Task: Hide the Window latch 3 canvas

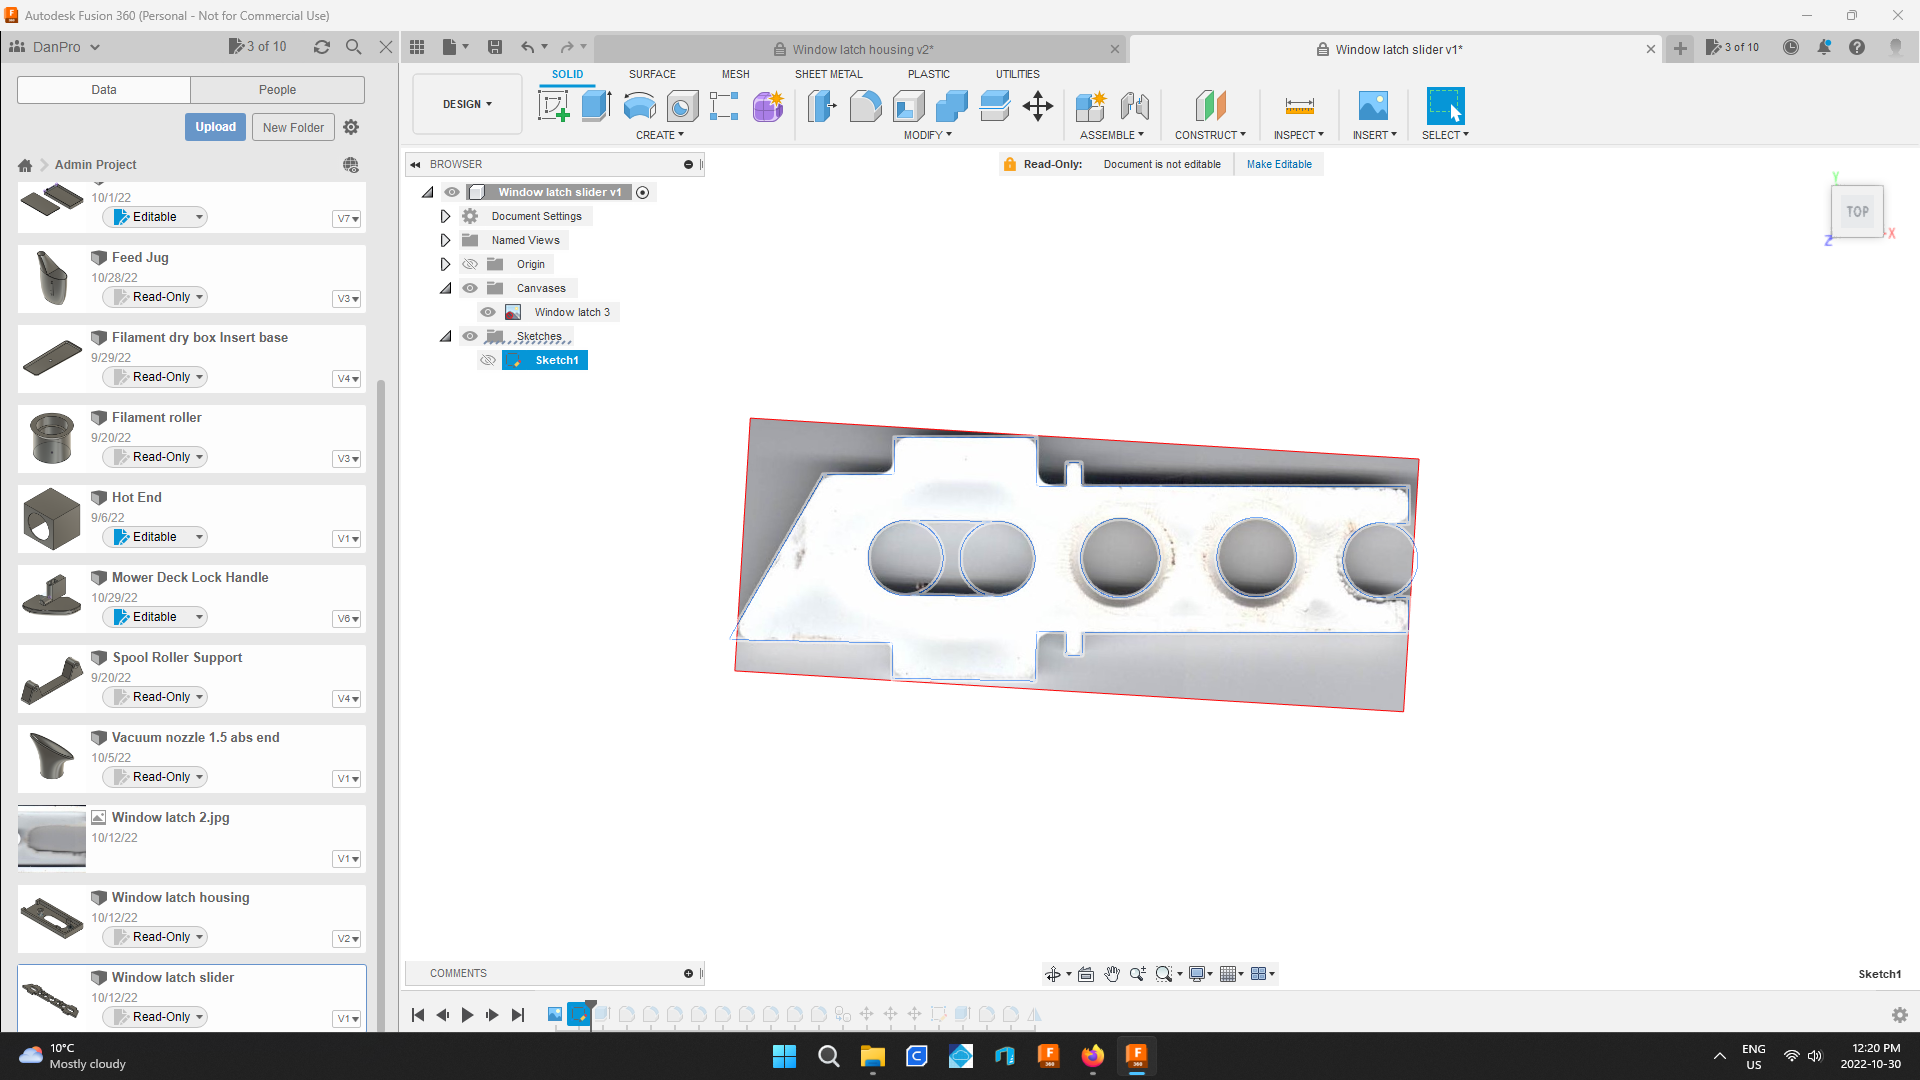Action: tap(488, 312)
